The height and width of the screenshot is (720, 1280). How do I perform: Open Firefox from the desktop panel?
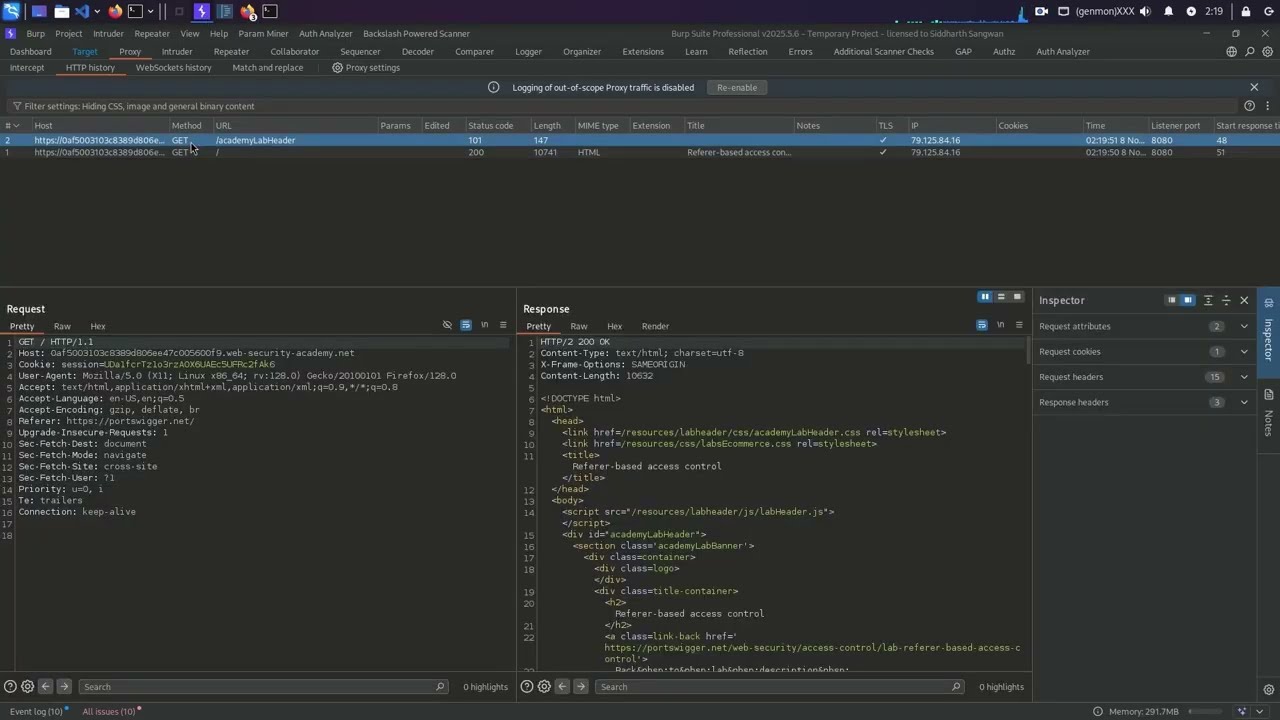click(115, 11)
